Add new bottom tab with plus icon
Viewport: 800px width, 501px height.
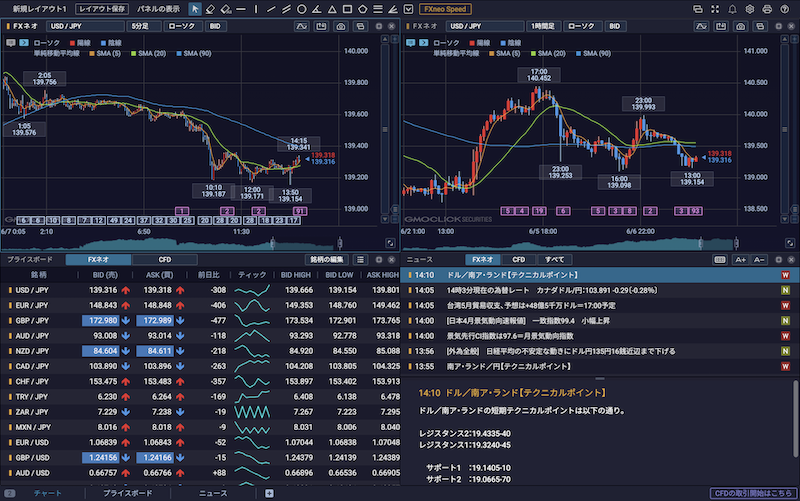pyautogui.click(x=269, y=493)
